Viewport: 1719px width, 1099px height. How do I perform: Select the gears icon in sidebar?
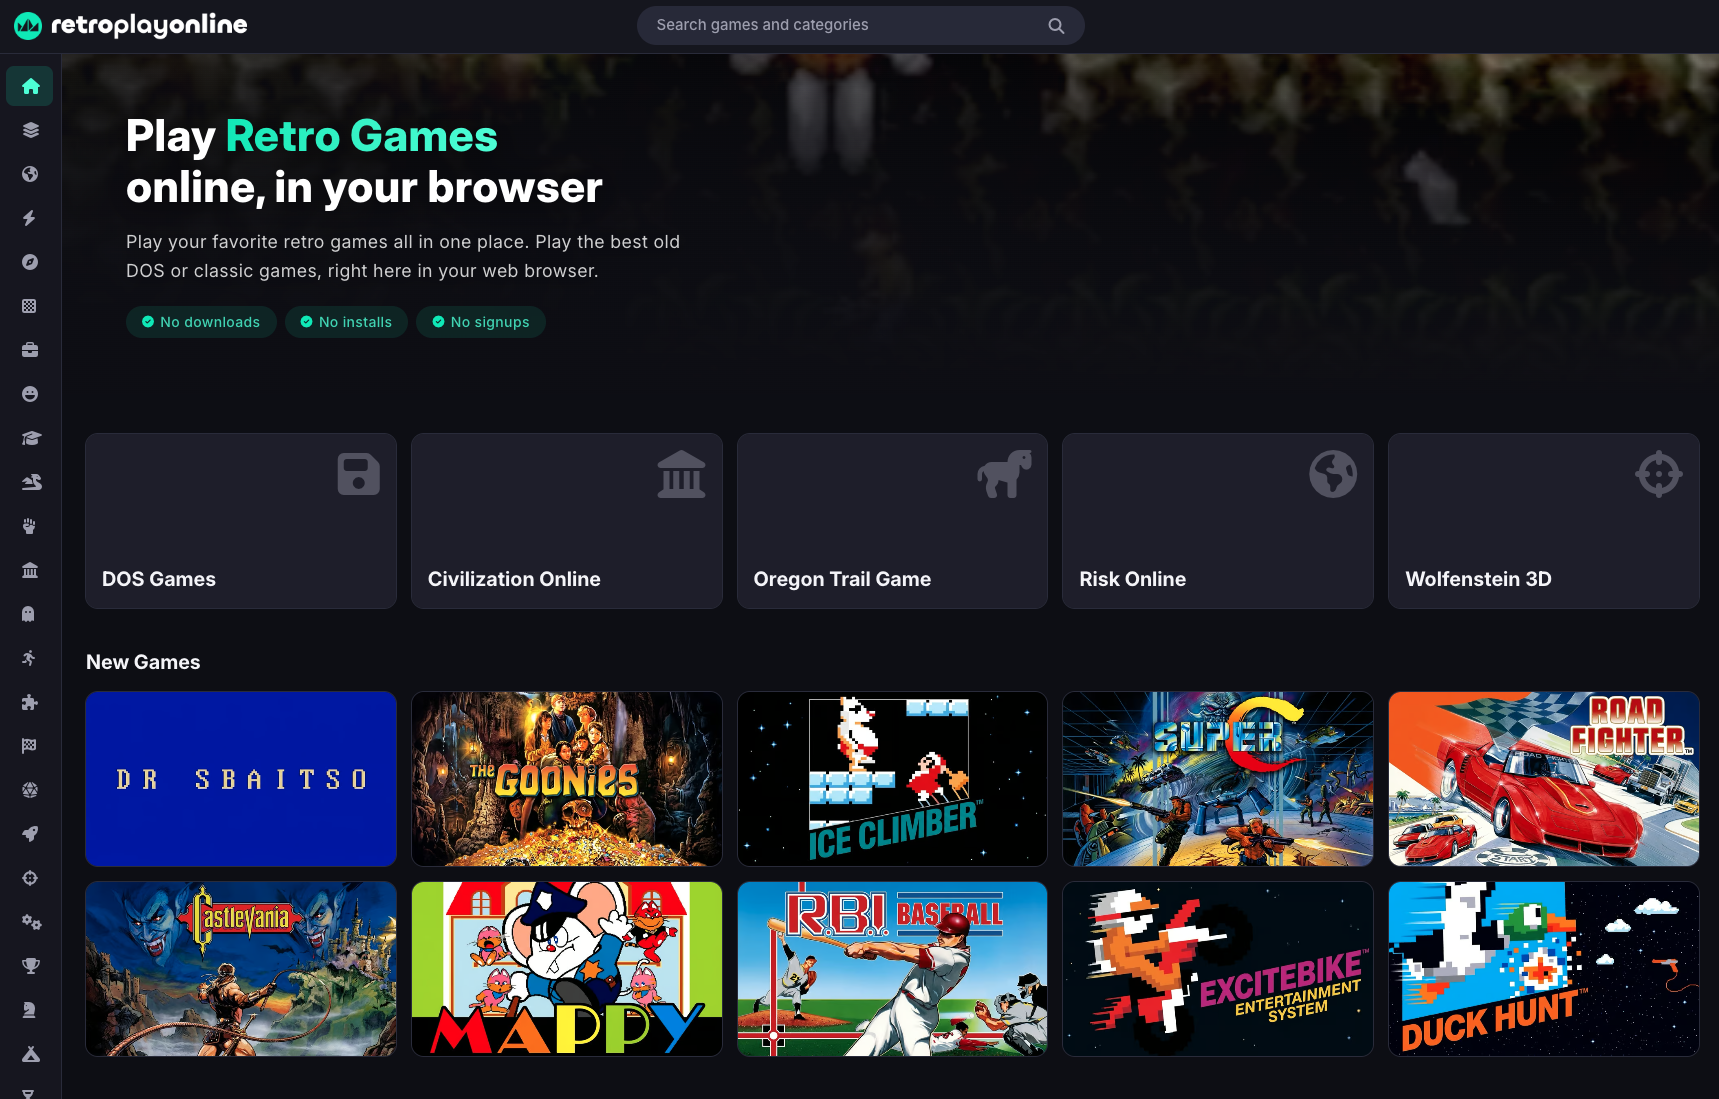30,922
